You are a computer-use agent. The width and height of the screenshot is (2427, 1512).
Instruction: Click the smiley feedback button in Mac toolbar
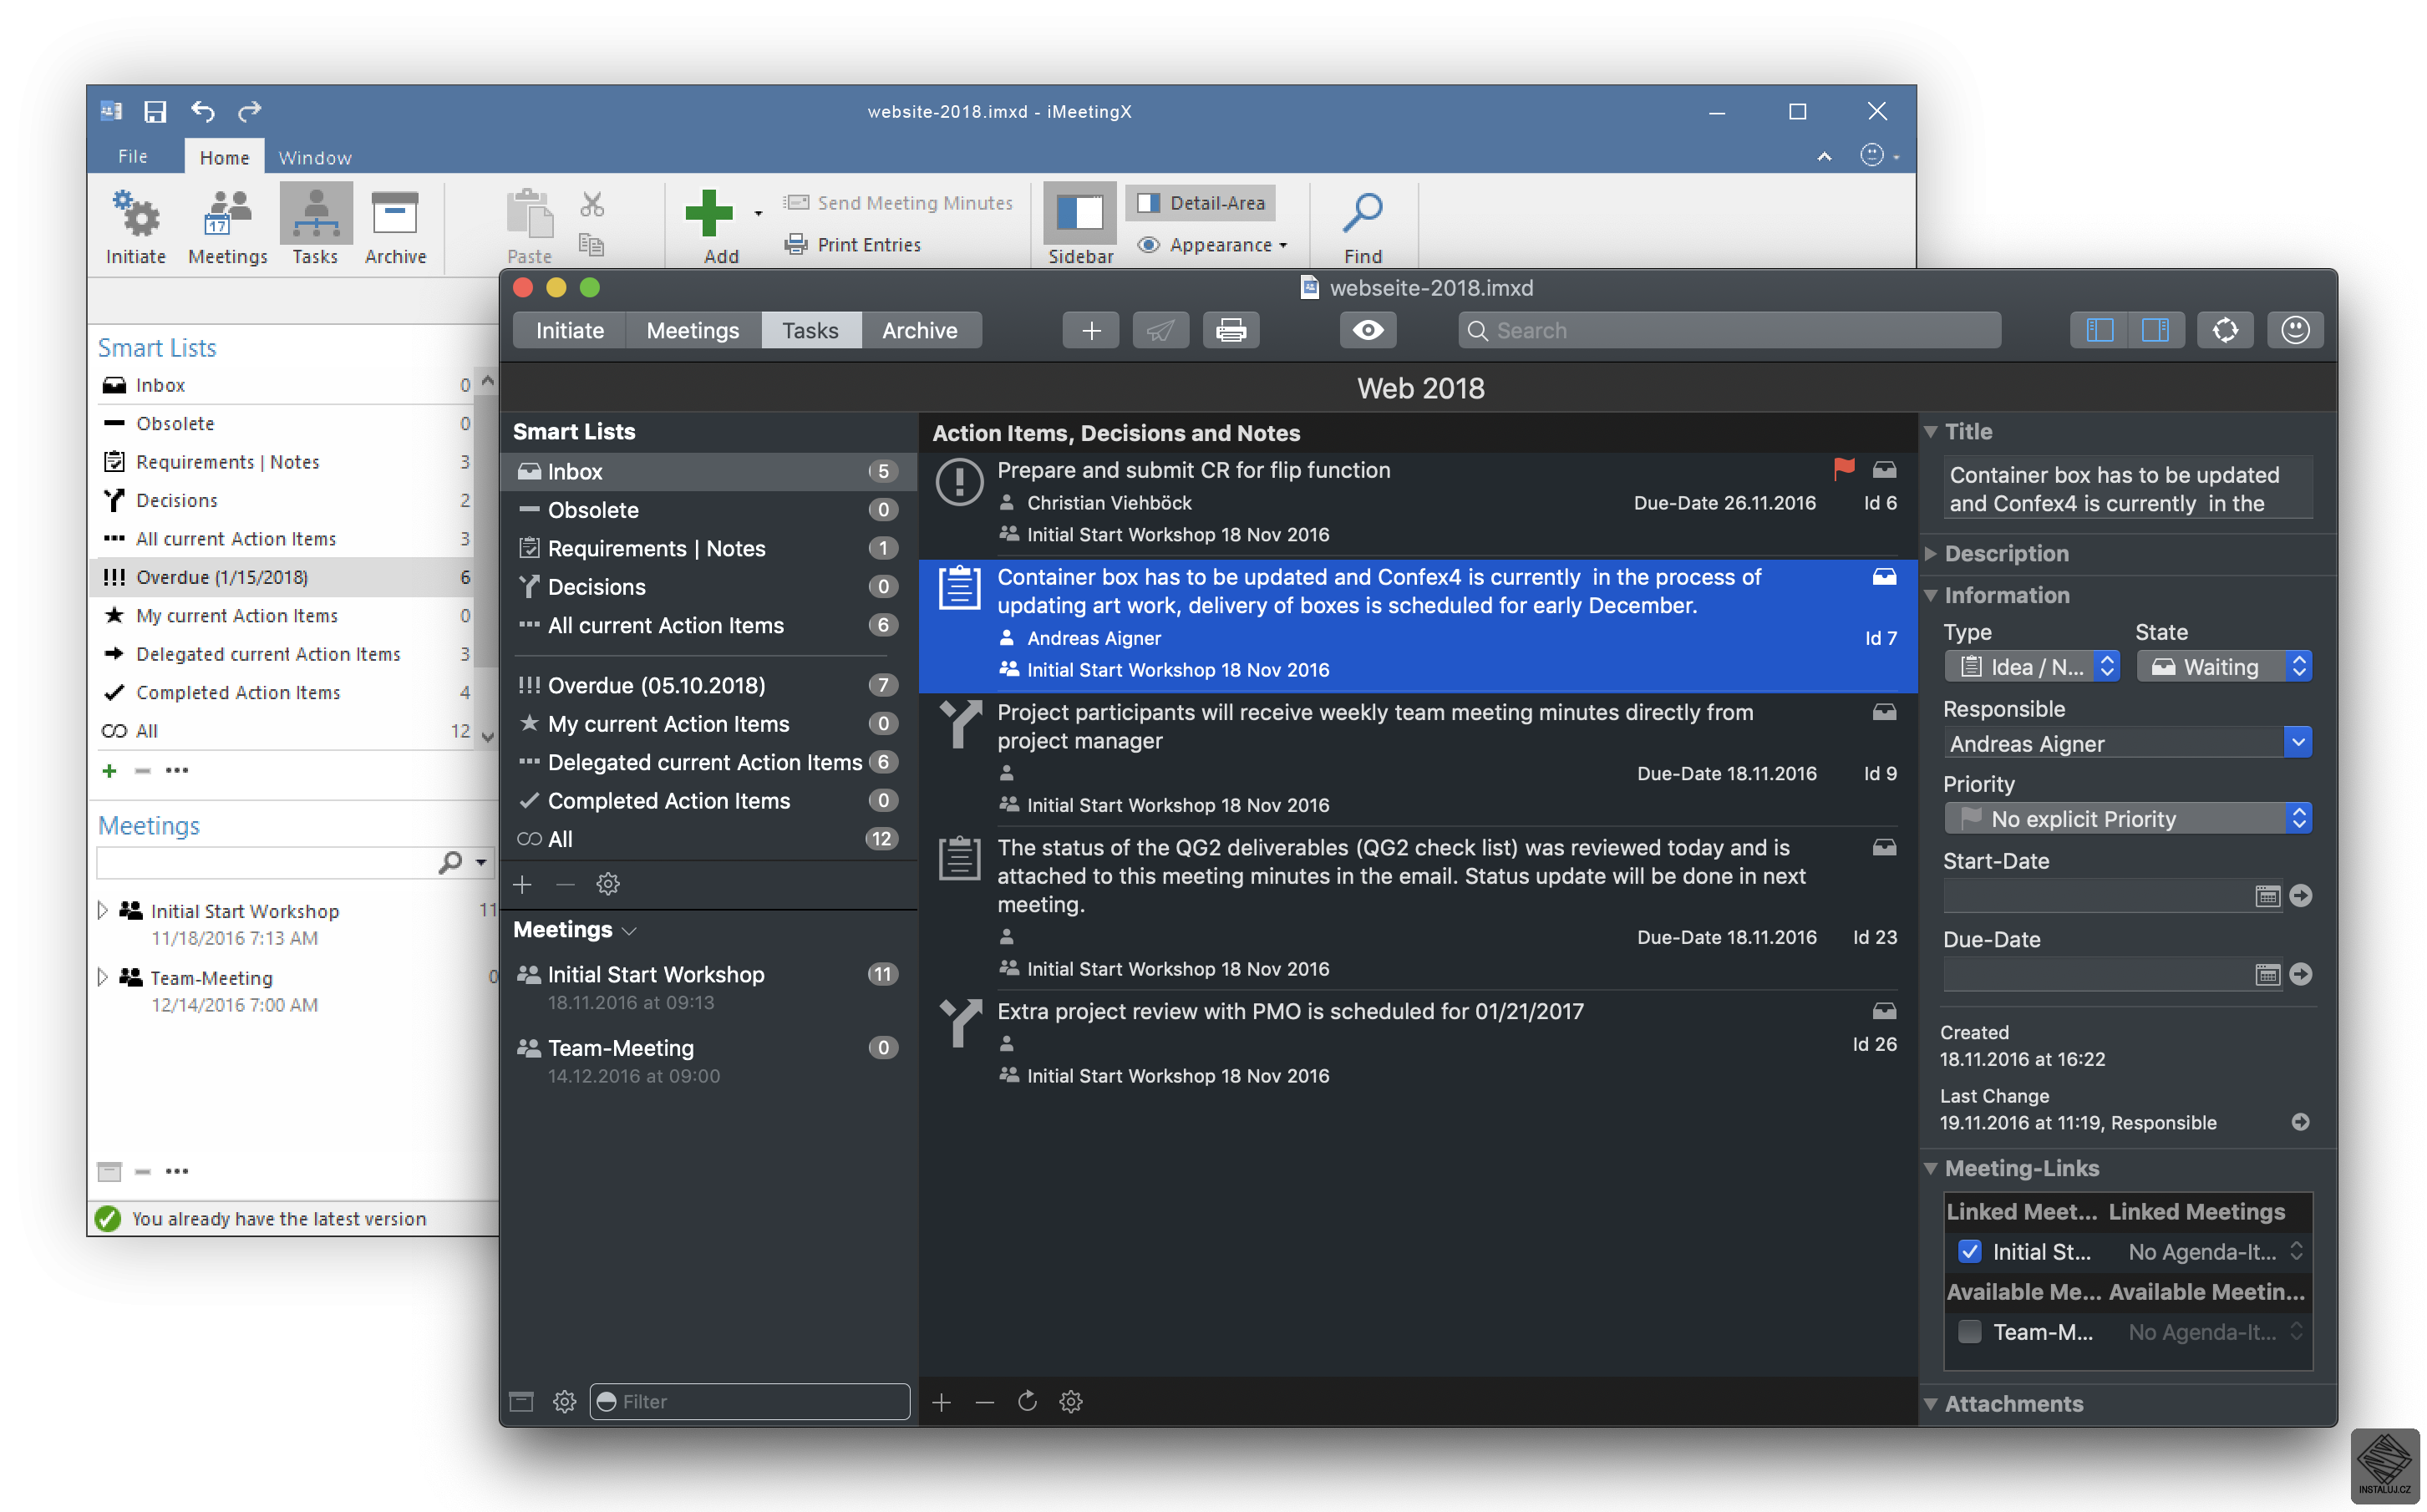coord(2295,330)
